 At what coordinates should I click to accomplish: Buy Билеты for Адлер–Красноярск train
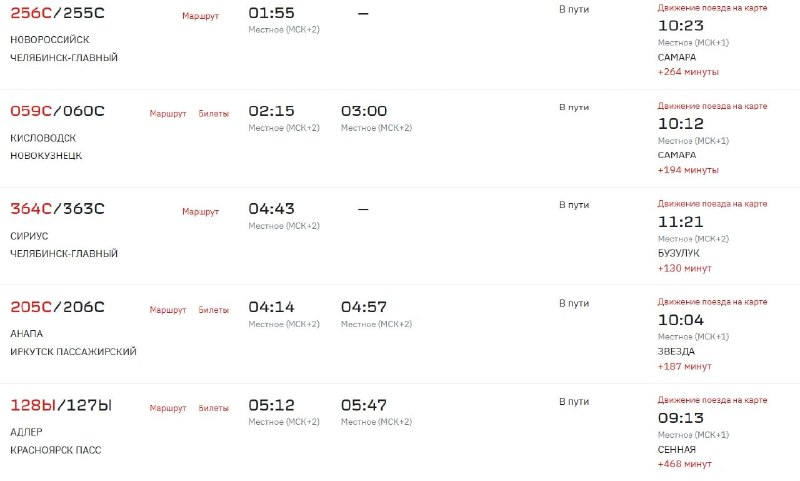click(x=213, y=408)
